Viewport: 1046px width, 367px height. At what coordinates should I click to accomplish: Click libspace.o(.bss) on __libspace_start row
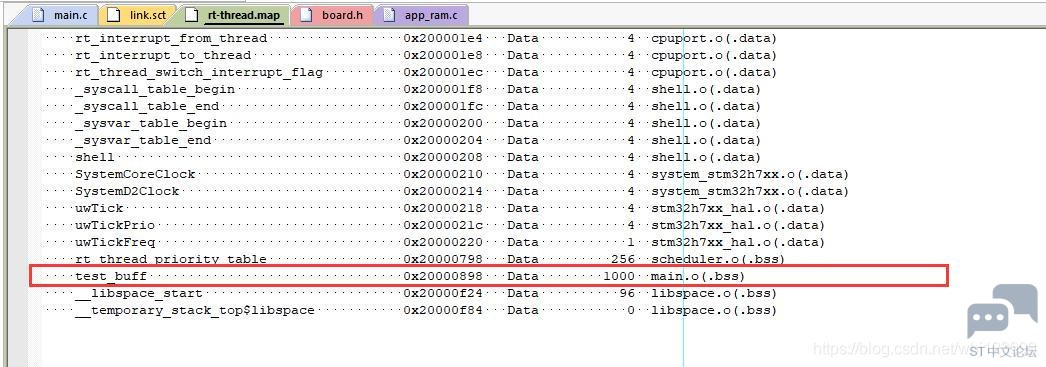714,293
